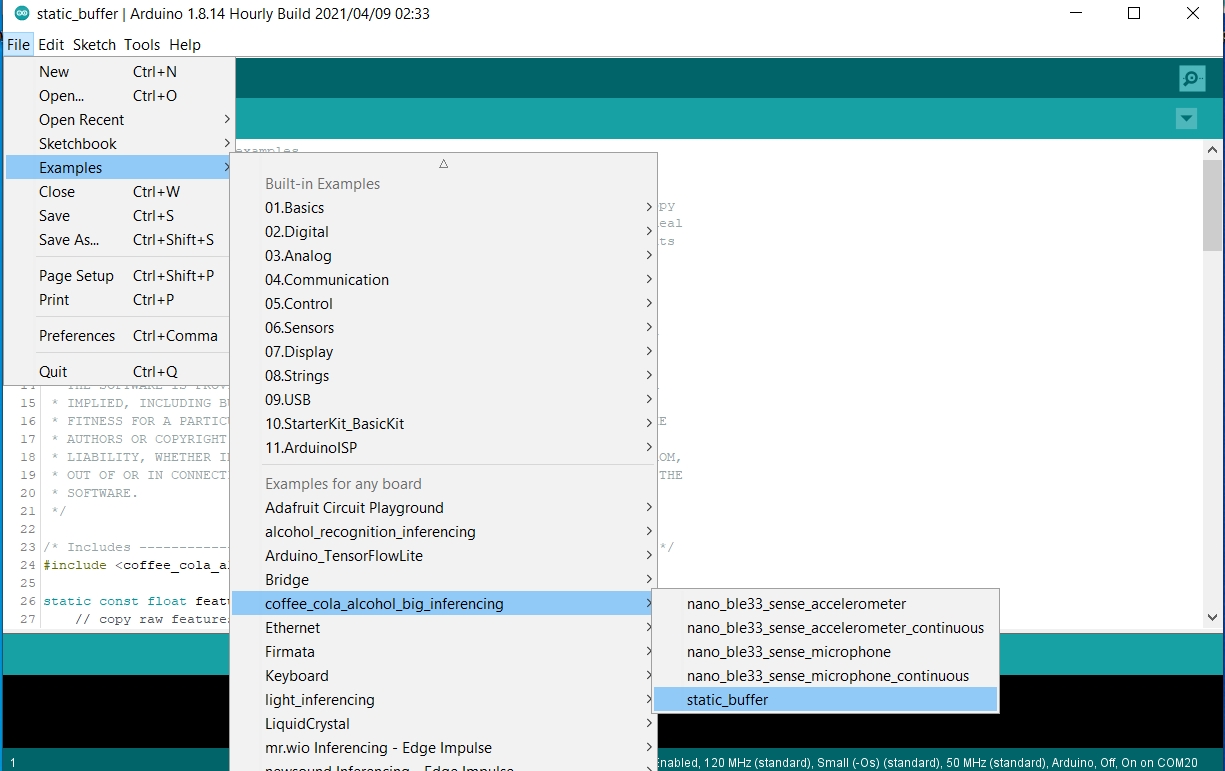Viewport: 1225px width, 771px height.
Task: Load the static_buffer example
Action: 825,700
